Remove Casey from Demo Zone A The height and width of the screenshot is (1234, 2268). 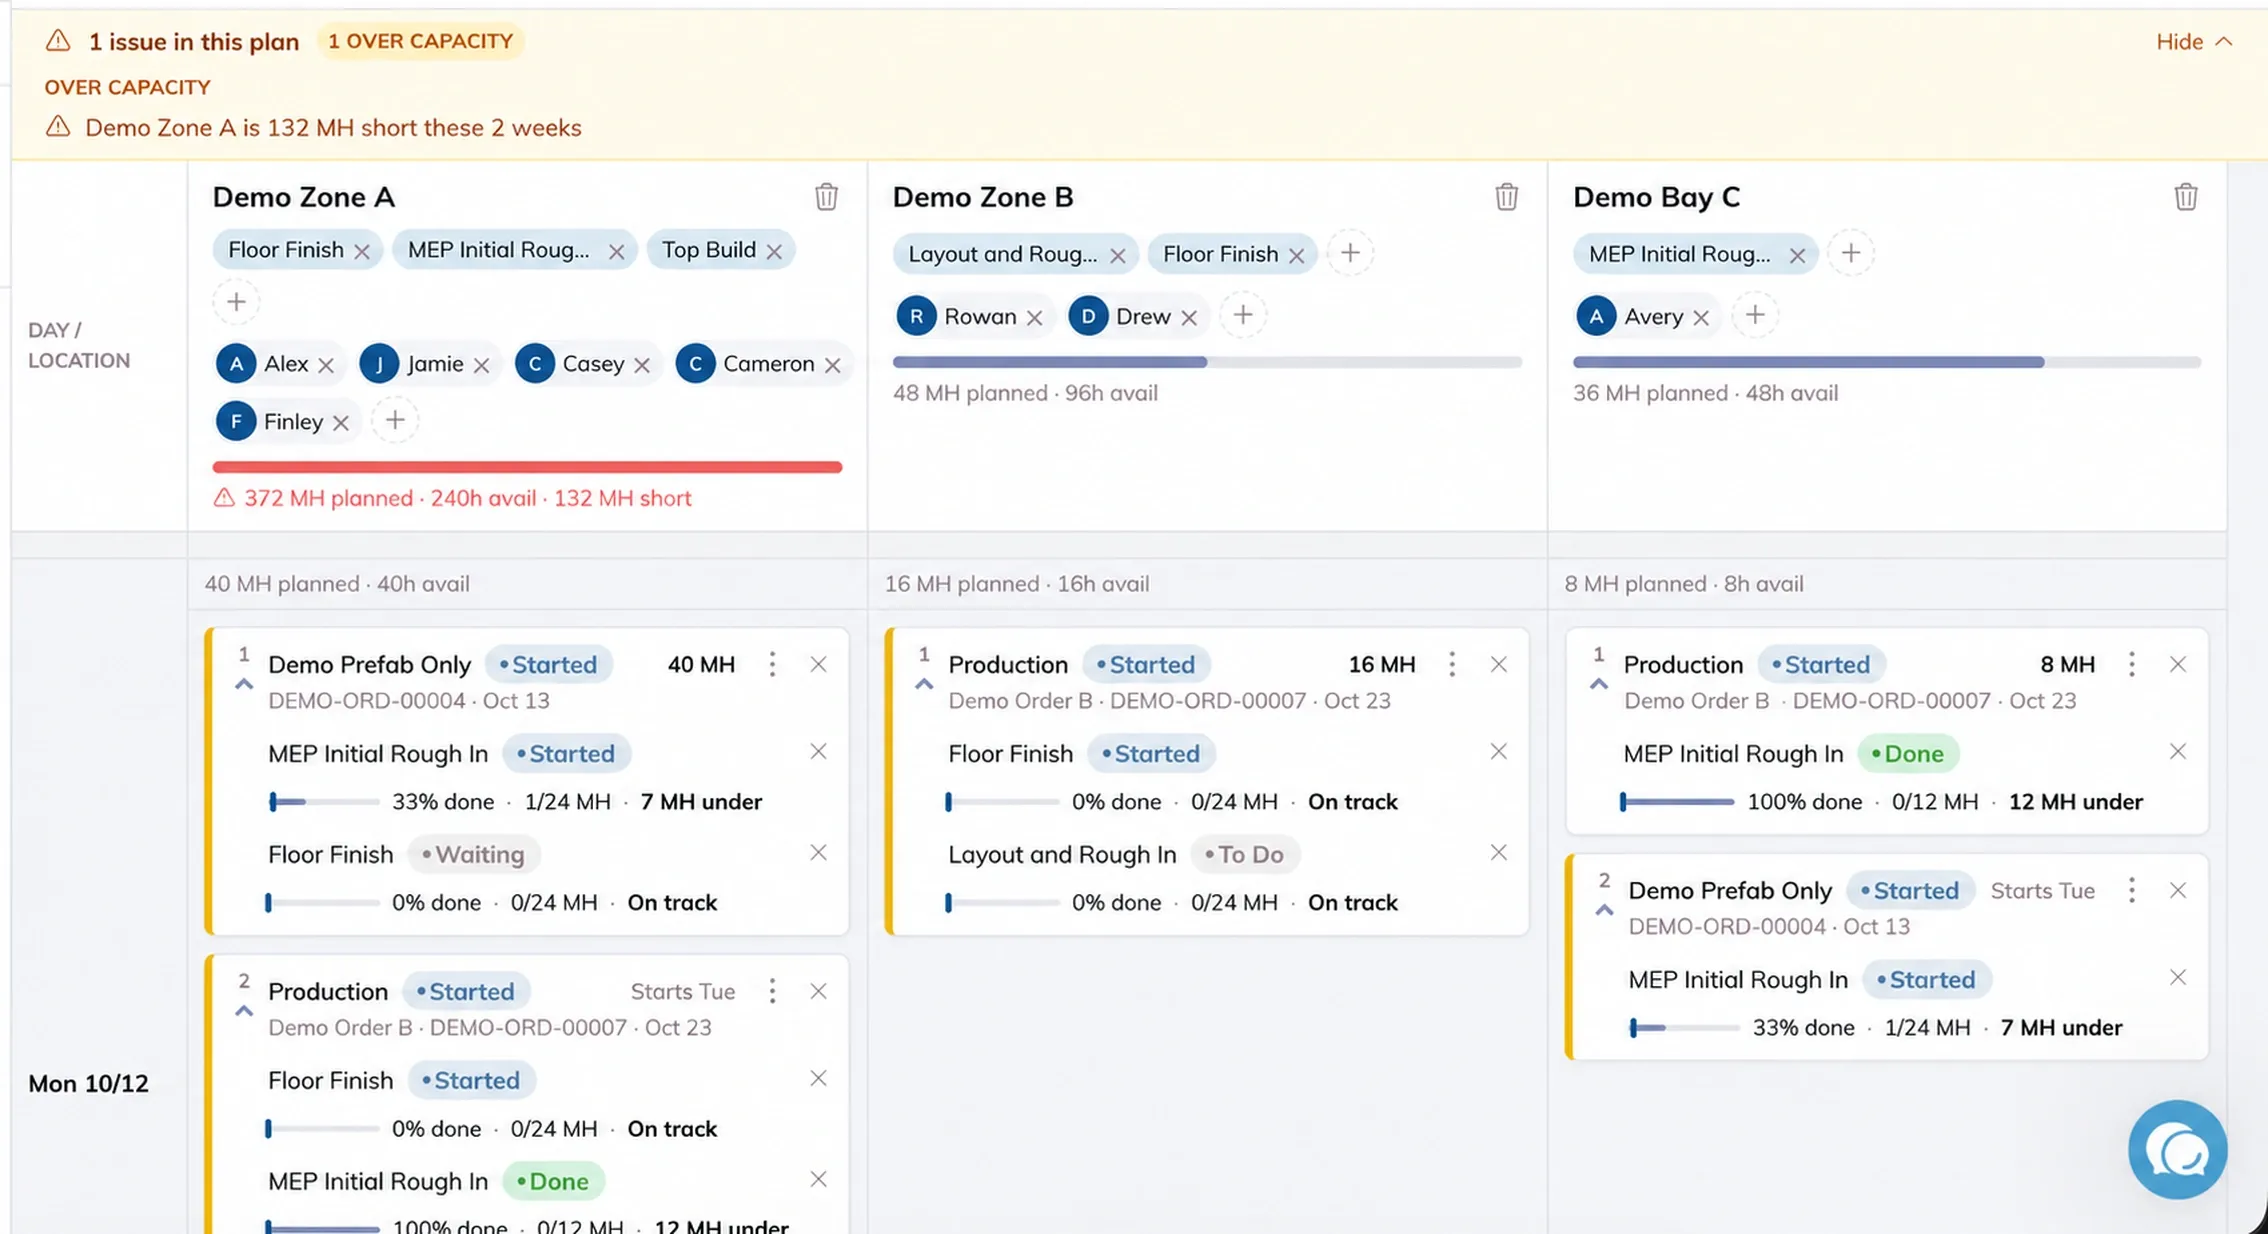(642, 366)
